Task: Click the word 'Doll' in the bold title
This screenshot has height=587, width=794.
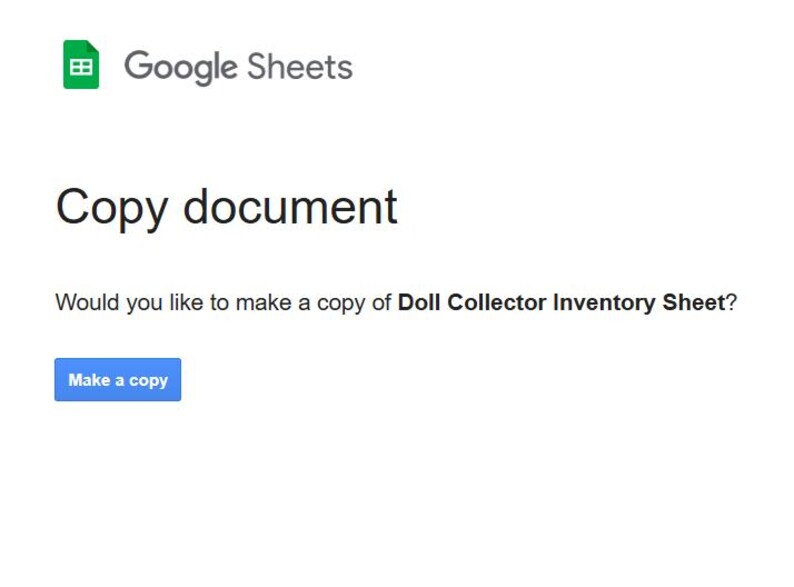Action: [419, 302]
